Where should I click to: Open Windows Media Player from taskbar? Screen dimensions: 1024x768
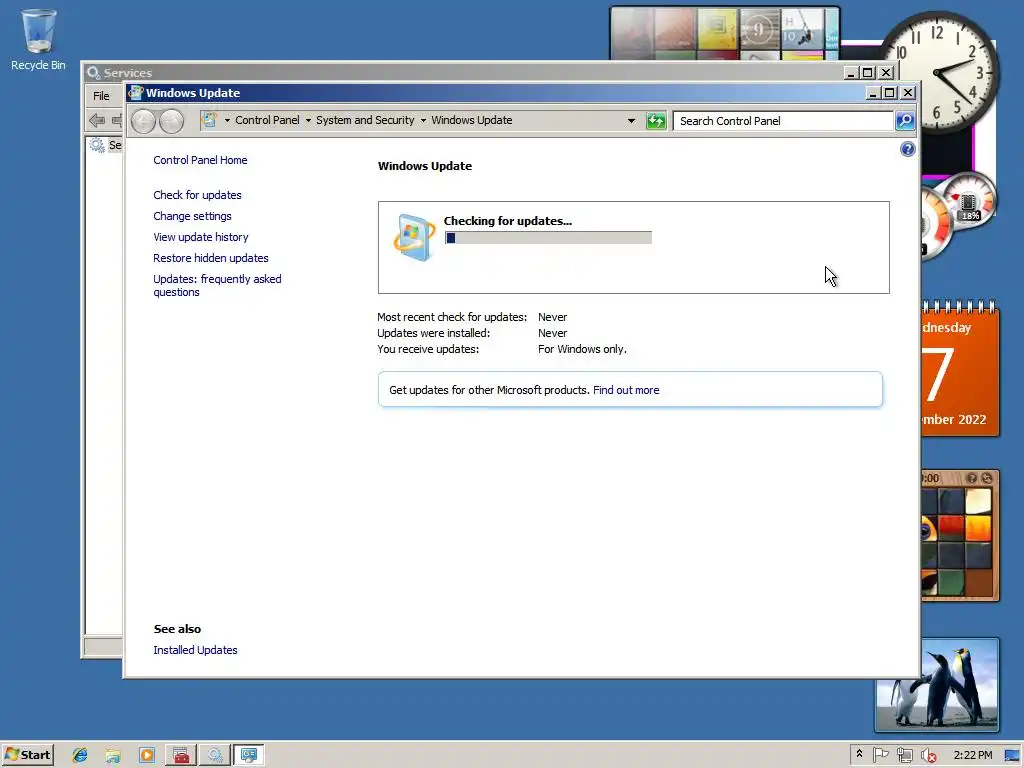(147, 756)
